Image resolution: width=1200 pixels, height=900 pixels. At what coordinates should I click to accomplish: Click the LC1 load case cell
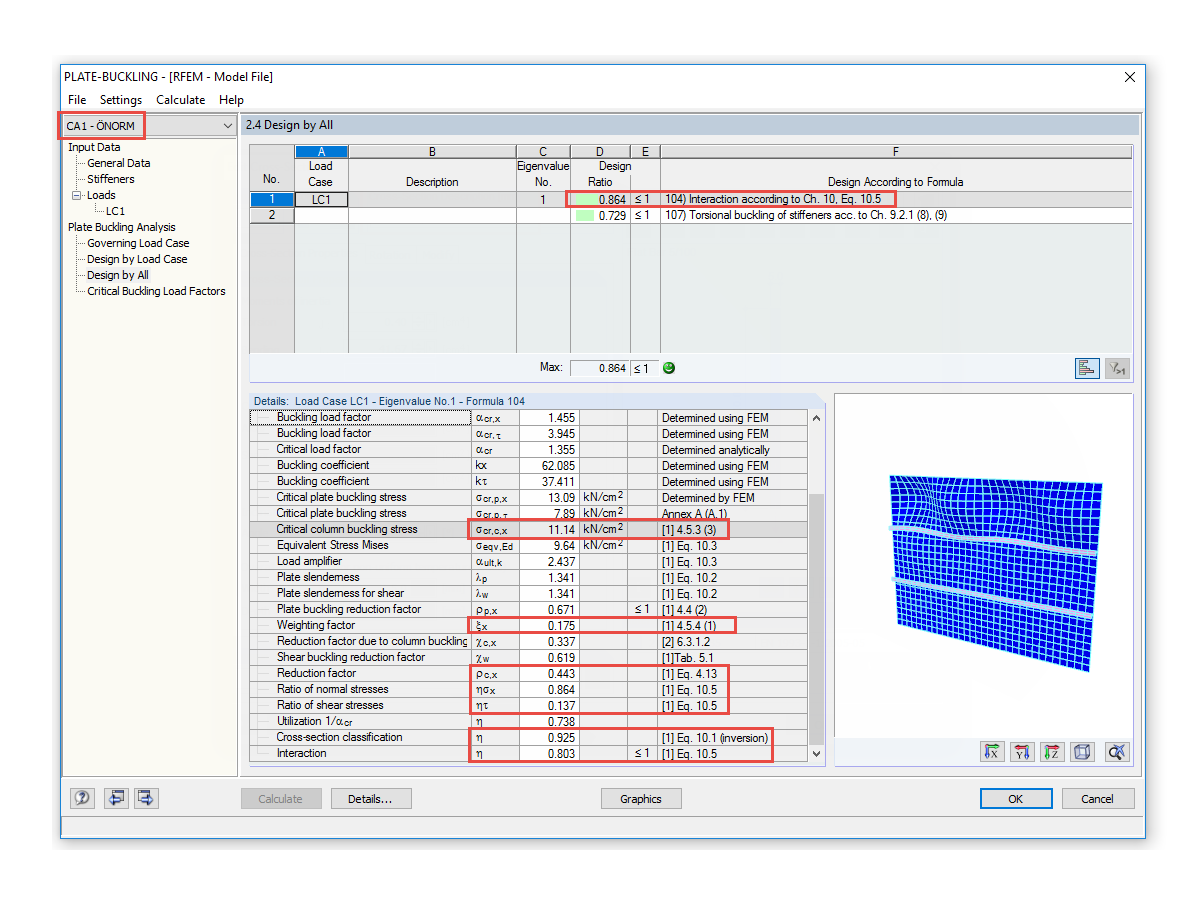coord(321,199)
